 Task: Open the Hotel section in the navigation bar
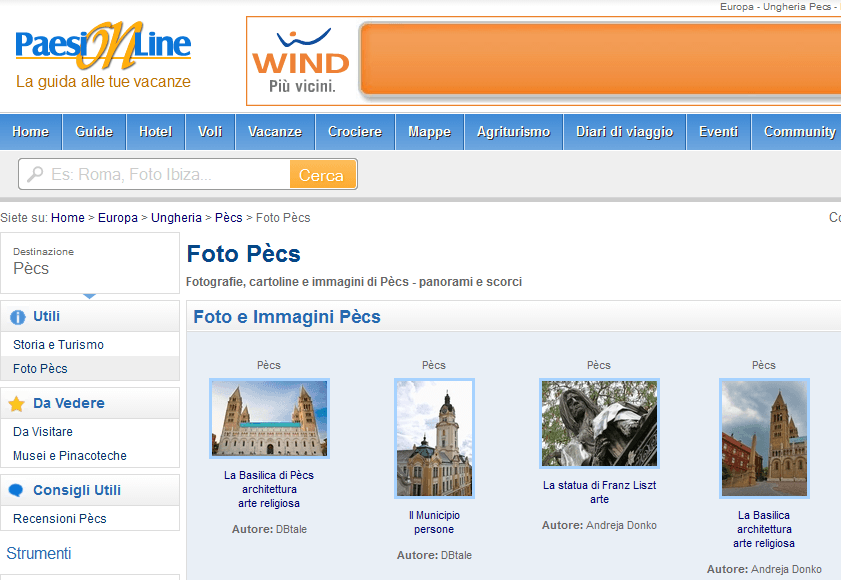[x=155, y=131]
